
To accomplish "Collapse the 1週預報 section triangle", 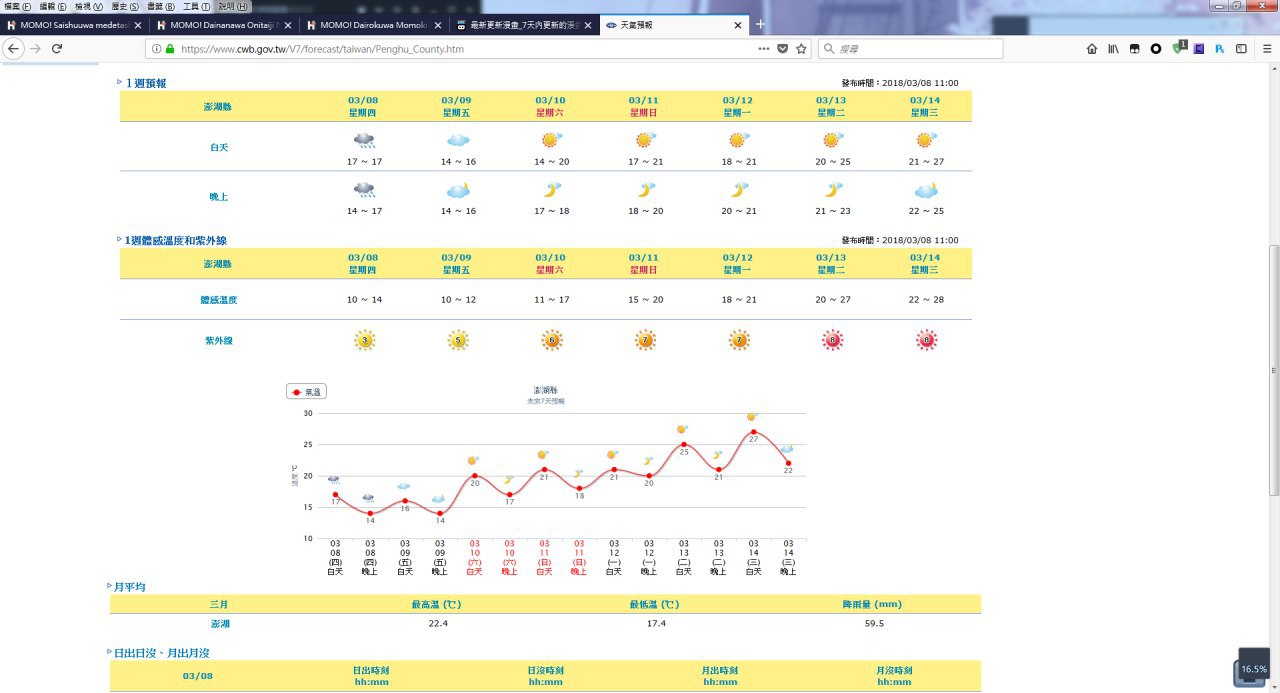I will click(x=119, y=82).
